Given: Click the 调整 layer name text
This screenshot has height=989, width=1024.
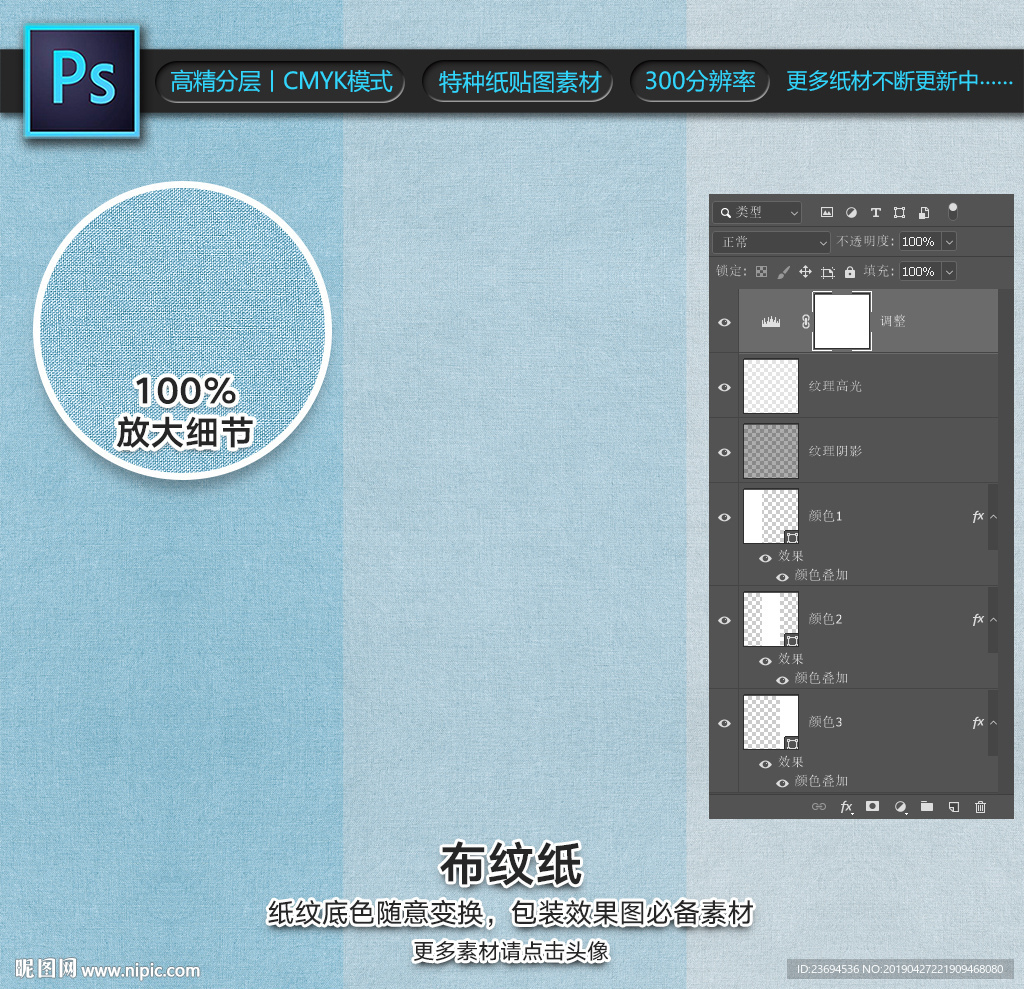Looking at the screenshot, I should [x=893, y=321].
